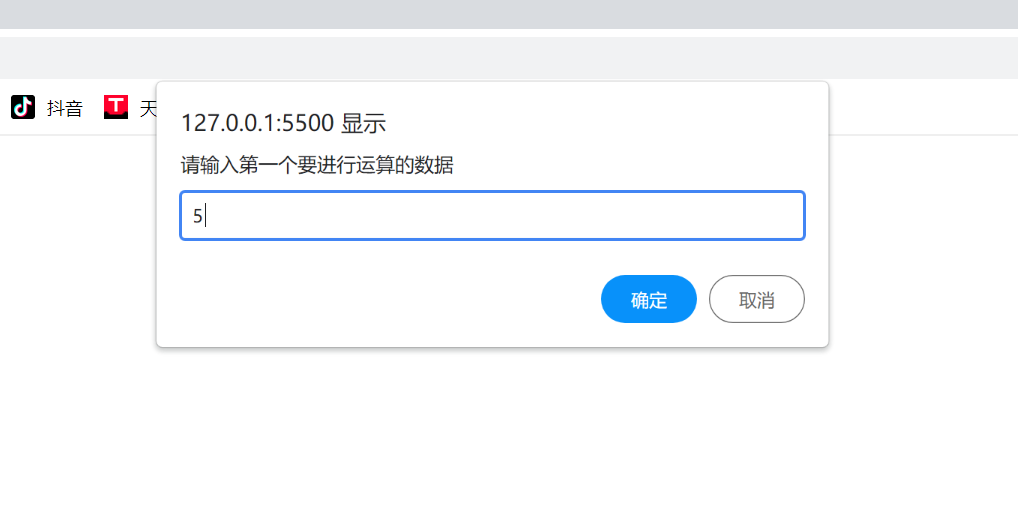Click the browser tab strip at top

coord(508,14)
